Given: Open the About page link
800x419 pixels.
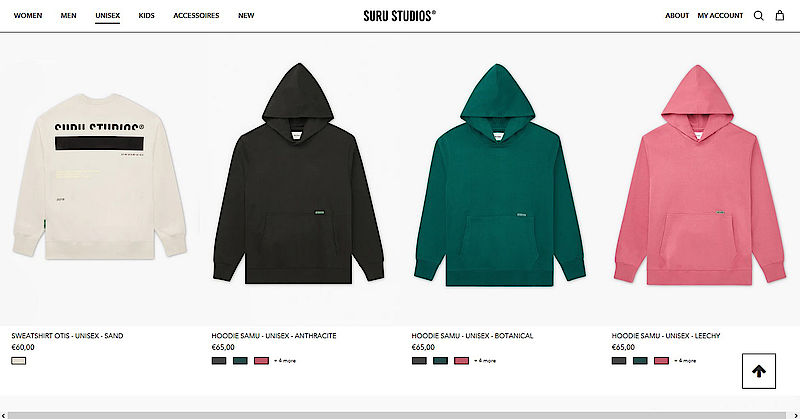Looking at the screenshot, I should (x=677, y=16).
